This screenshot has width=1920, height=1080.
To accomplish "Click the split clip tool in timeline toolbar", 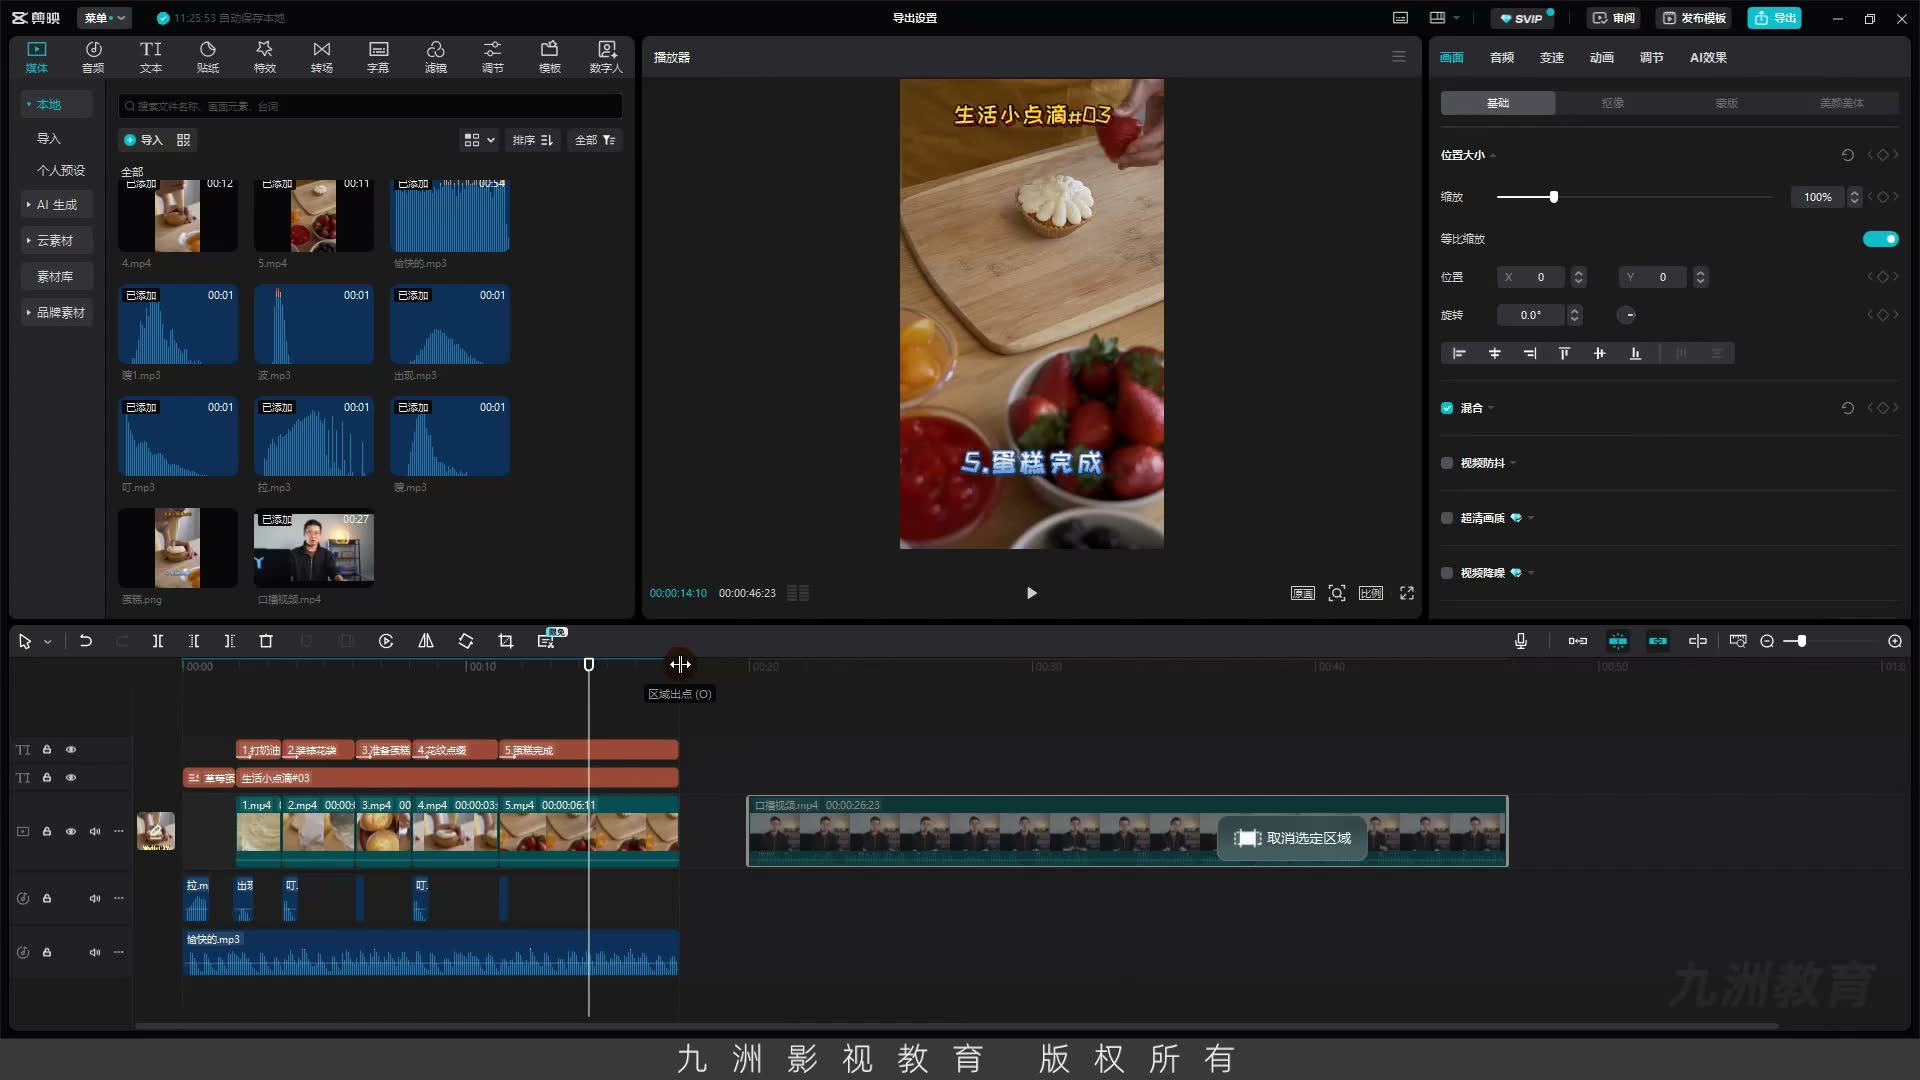I will point(157,641).
